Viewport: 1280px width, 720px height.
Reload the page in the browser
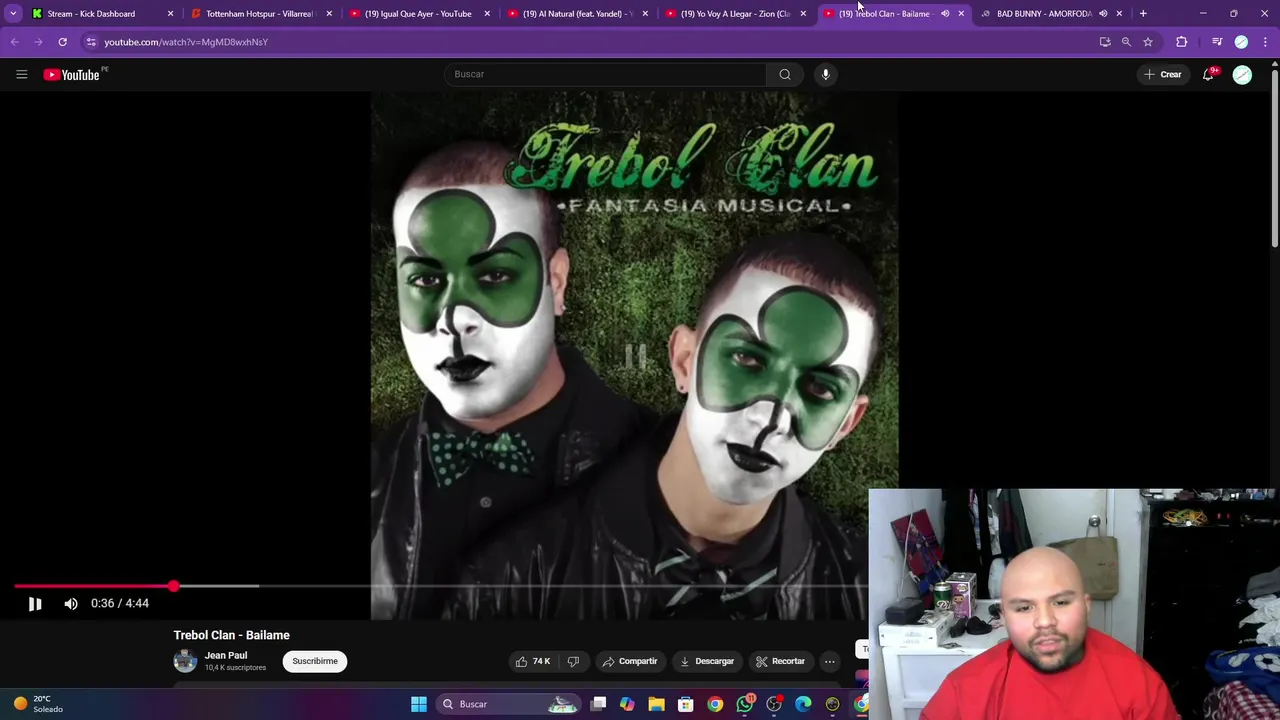tap(62, 42)
